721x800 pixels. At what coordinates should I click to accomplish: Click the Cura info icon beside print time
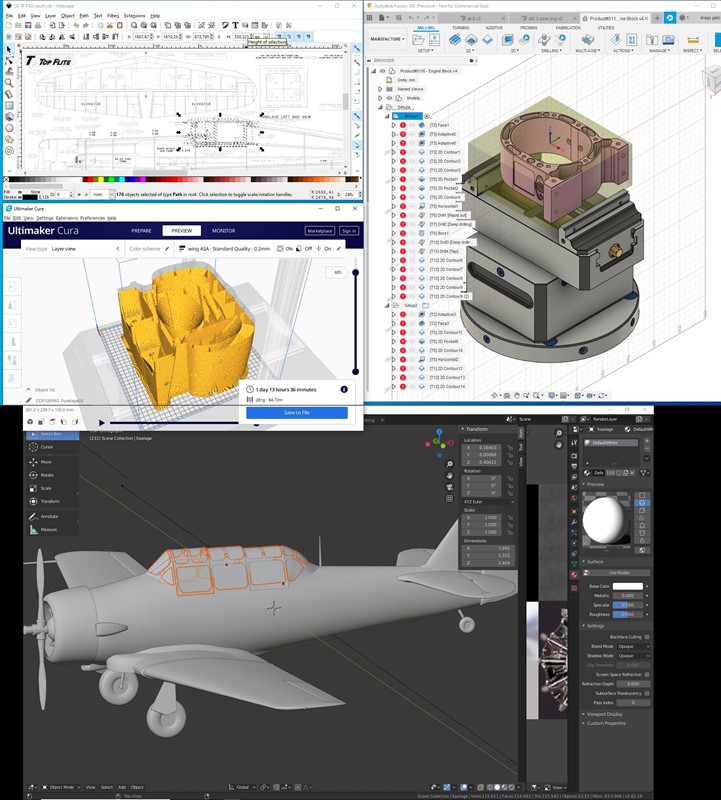point(344,389)
